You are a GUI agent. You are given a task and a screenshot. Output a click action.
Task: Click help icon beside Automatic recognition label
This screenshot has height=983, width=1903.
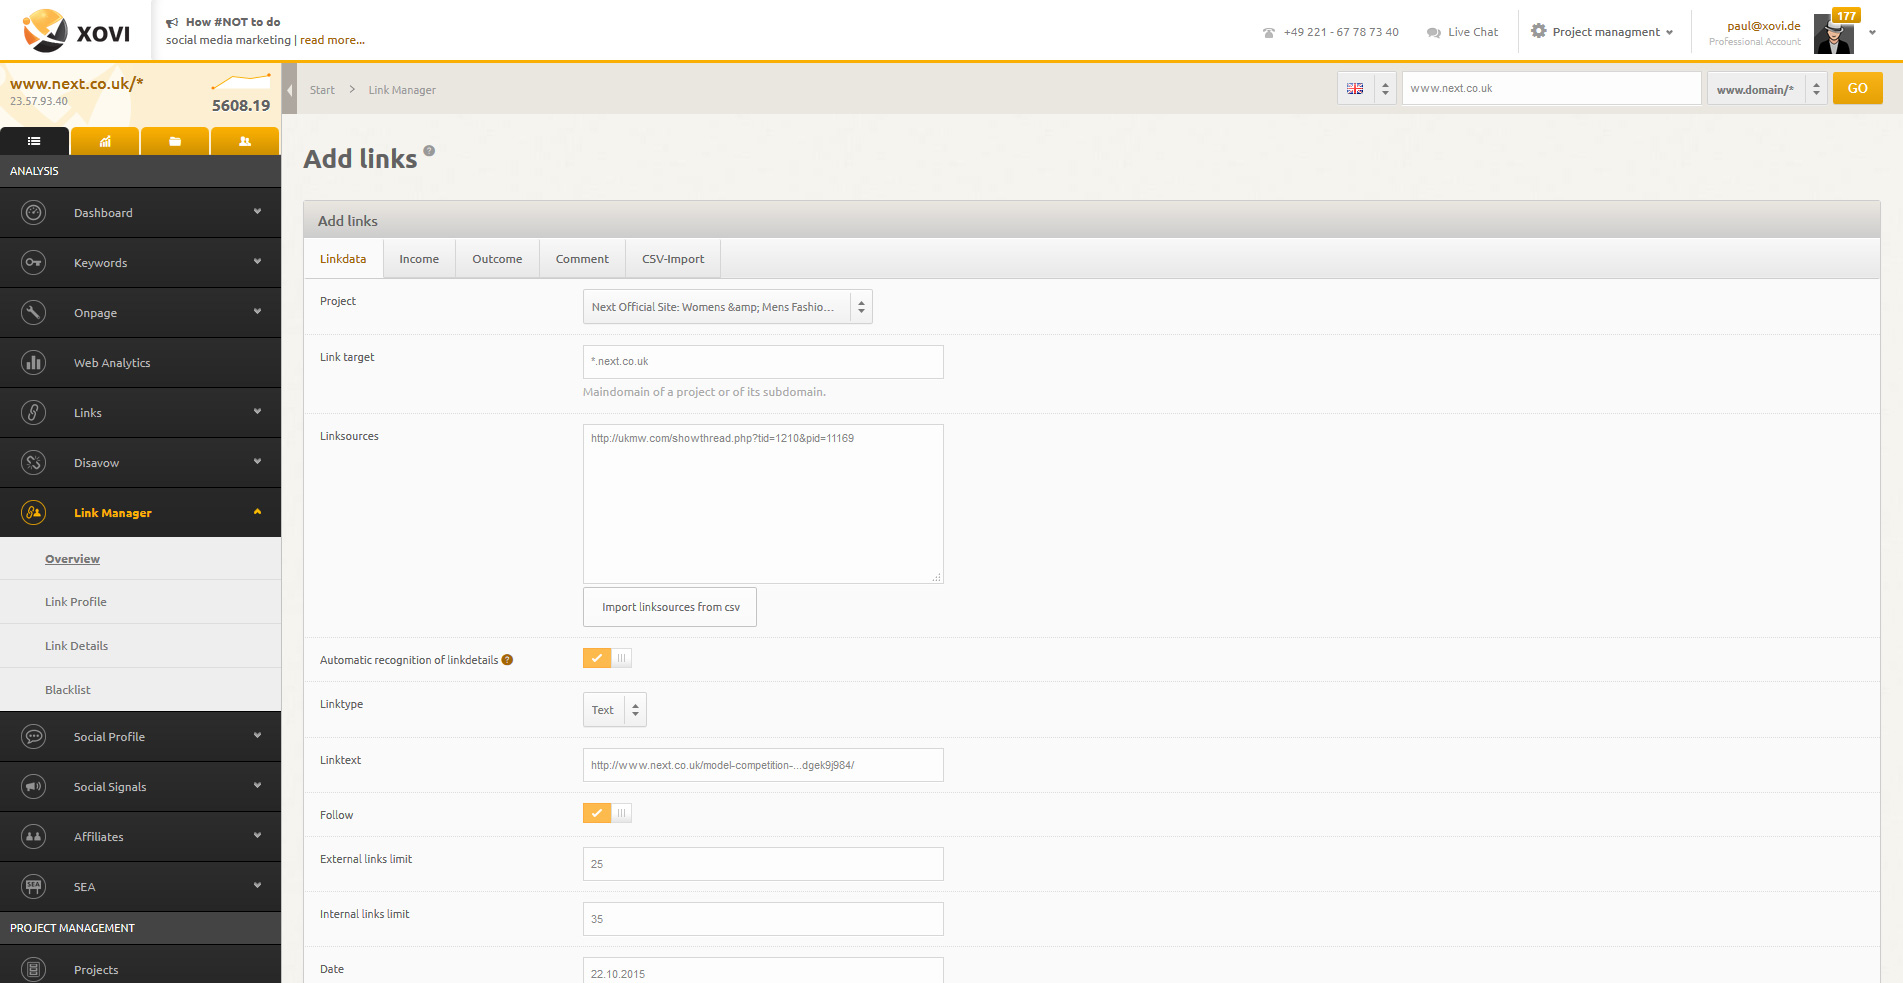click(507, 660)
